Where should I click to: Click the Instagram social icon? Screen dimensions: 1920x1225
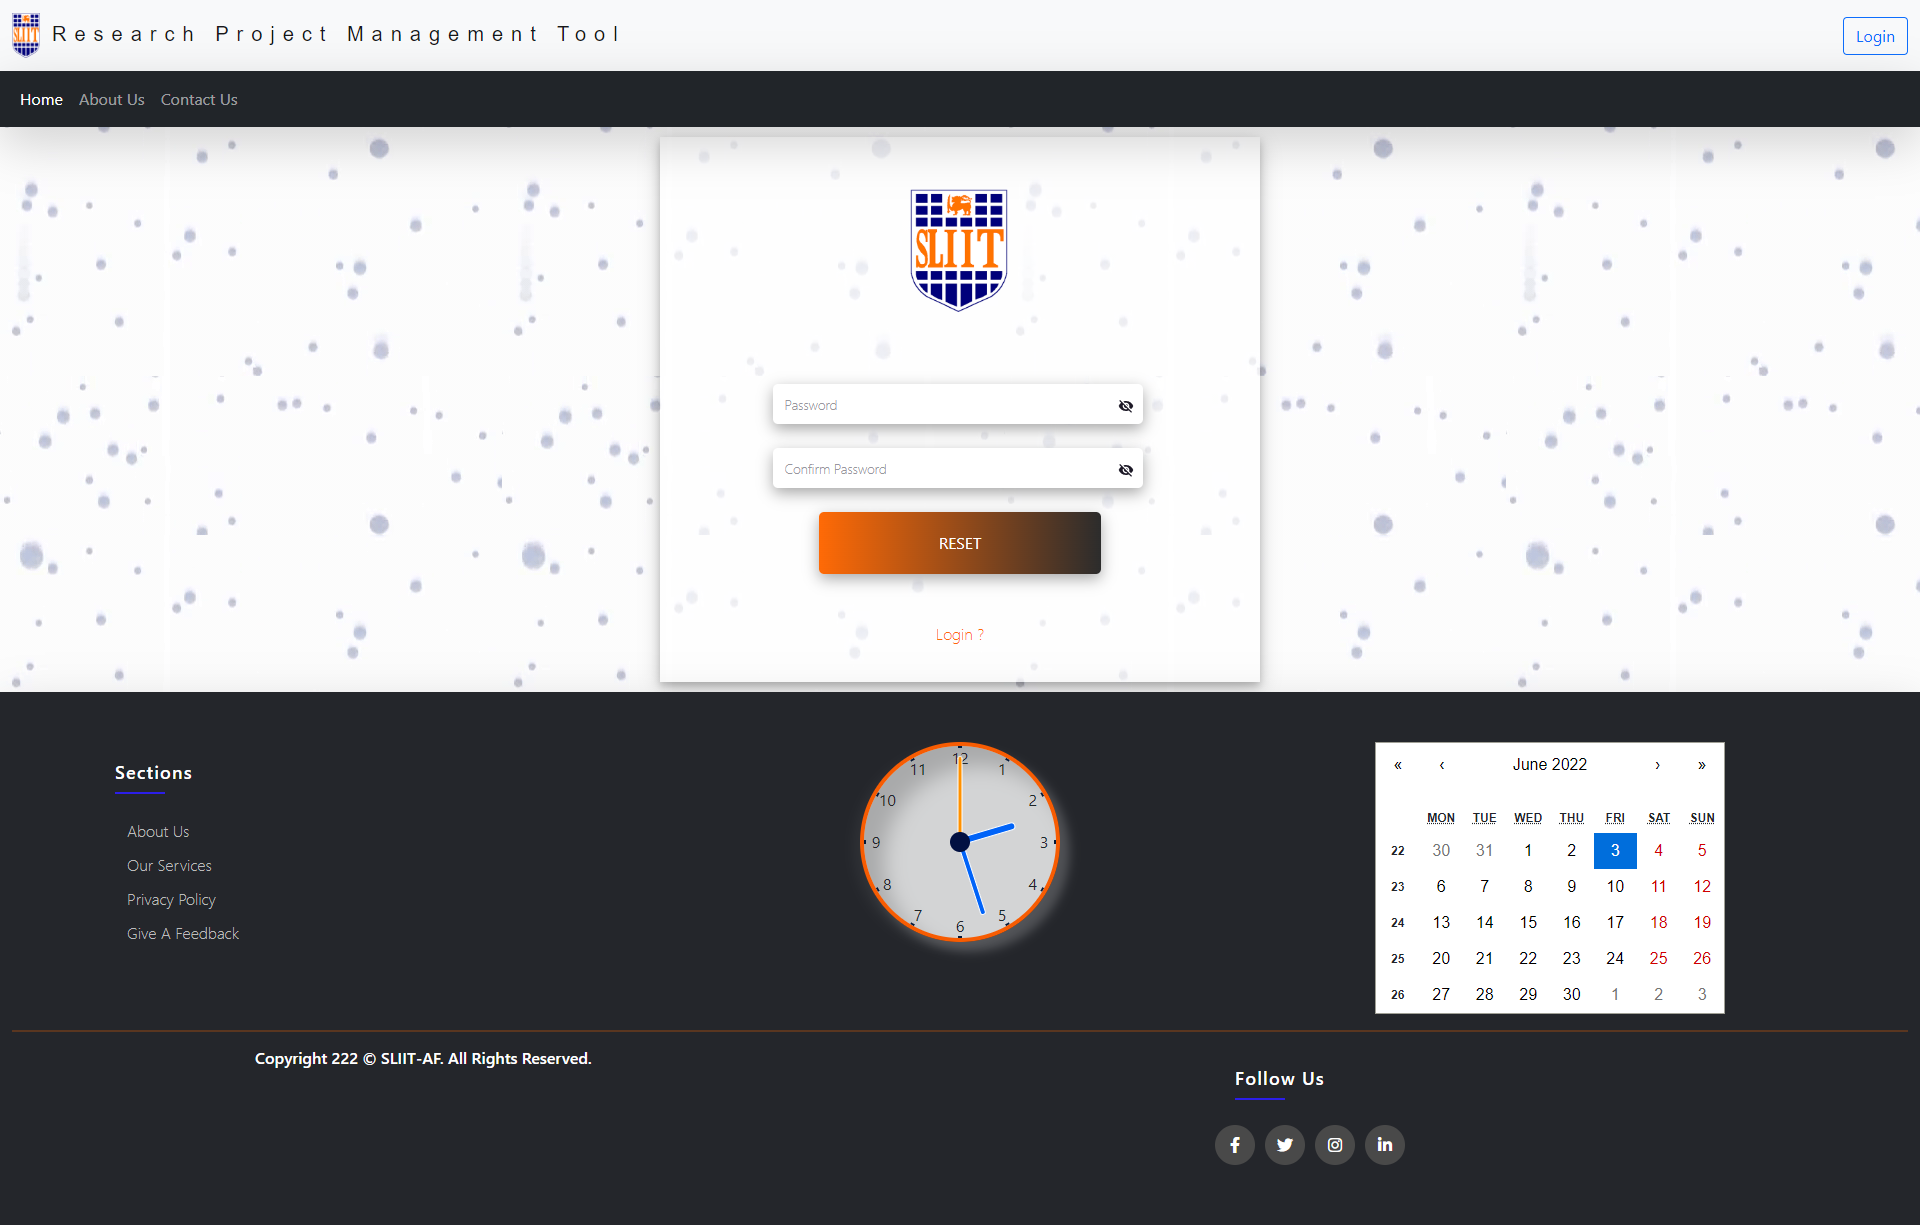1334,1145
